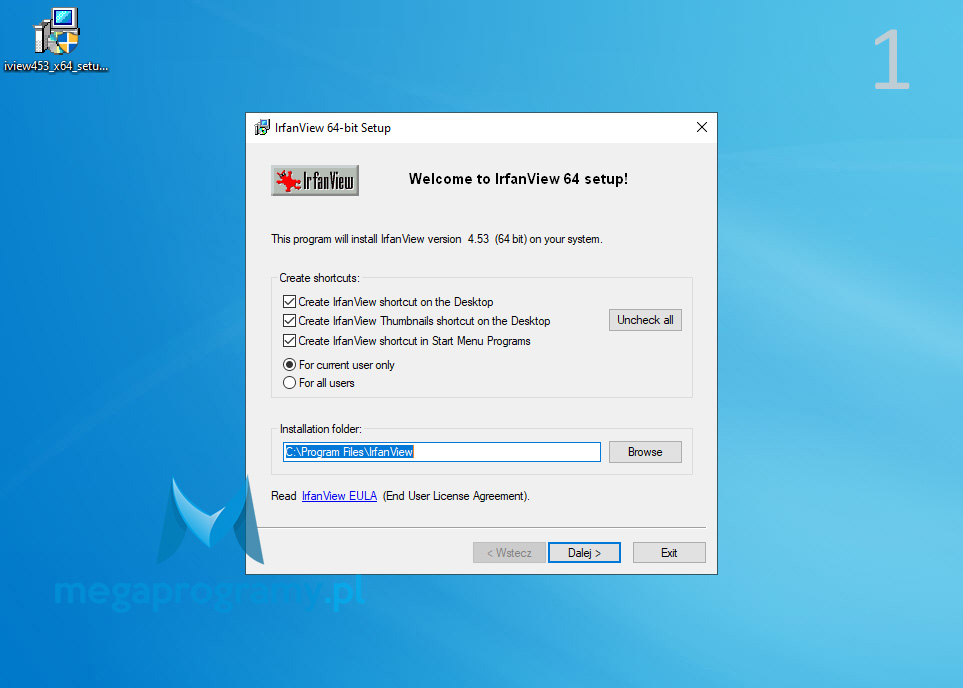The height and width of the screenshot is (688, 963).
Task: Click the Welcome to IrfanView 64 setup heading
Action: (x=518, y=179)
